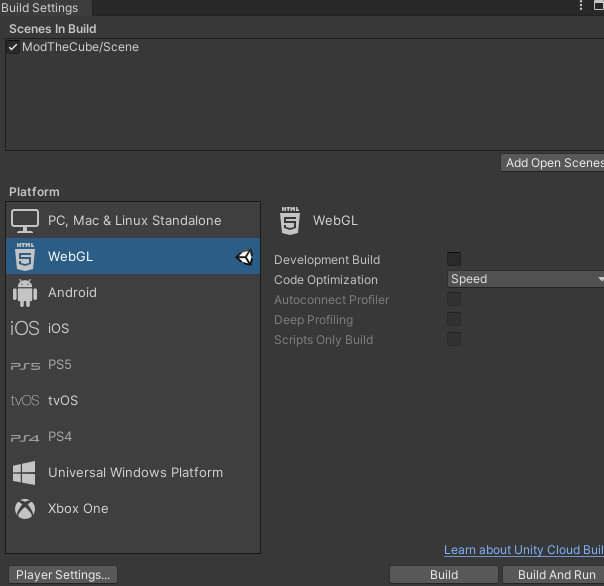604x586 pixels.
Task: Click the HTML5 icon in WebGL settings header
Action: coord(290,221)
